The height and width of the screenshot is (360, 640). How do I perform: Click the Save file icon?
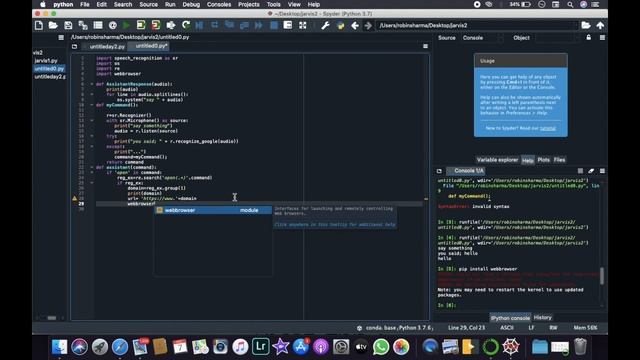coord(68,25)
